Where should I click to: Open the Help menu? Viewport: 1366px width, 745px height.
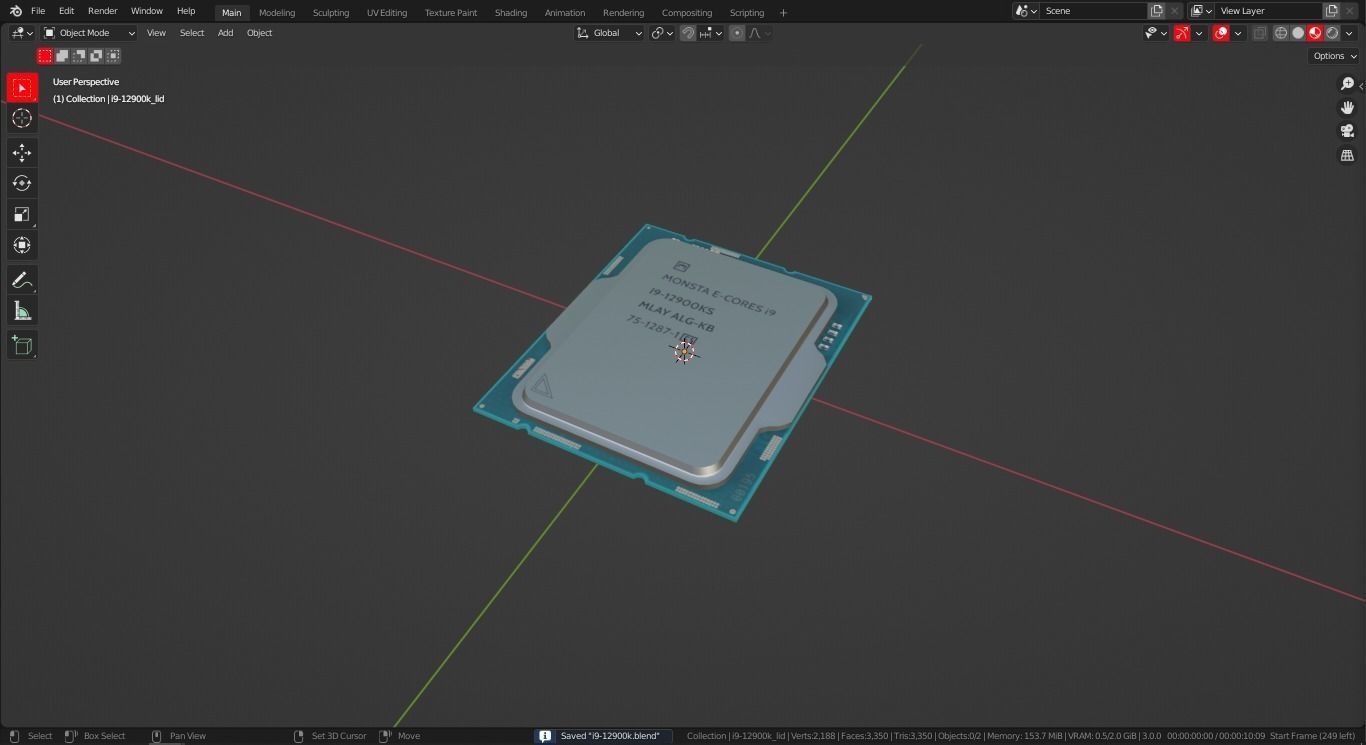point(186,11)
